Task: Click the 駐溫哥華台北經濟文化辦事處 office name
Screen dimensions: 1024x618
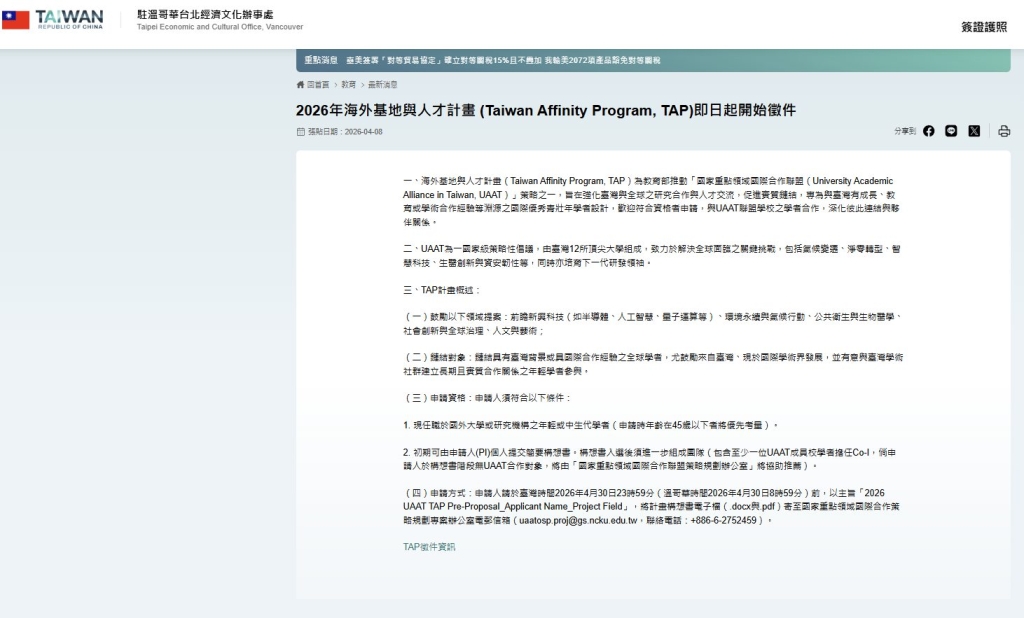Action: coord(204,14)
